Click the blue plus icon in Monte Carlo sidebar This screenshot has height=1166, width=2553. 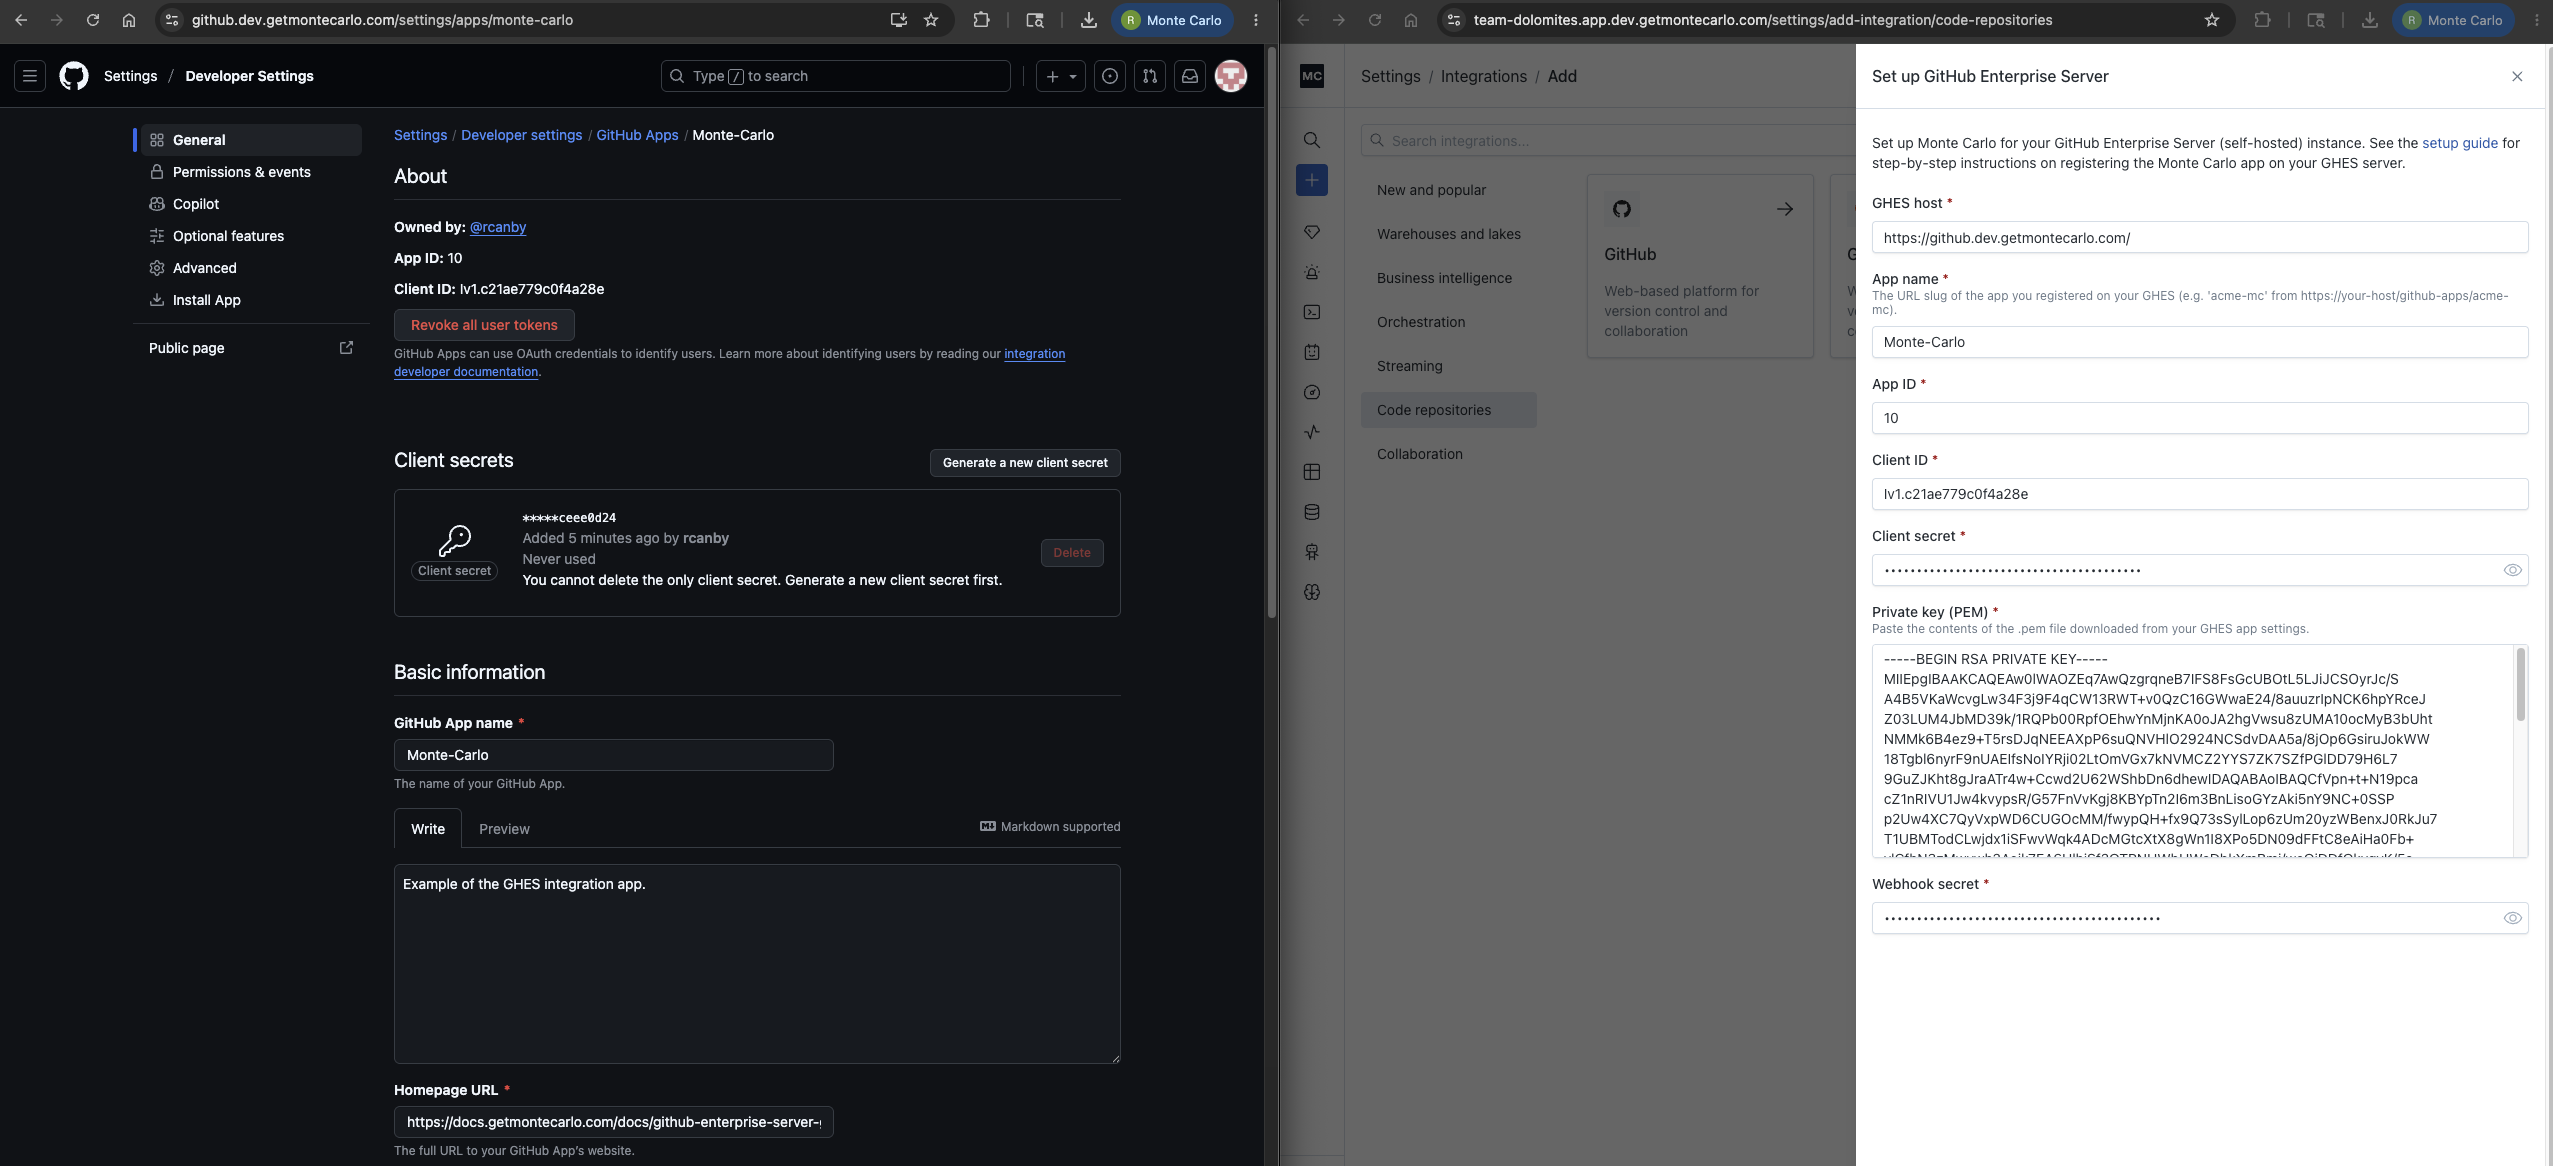pos(1312,180)
